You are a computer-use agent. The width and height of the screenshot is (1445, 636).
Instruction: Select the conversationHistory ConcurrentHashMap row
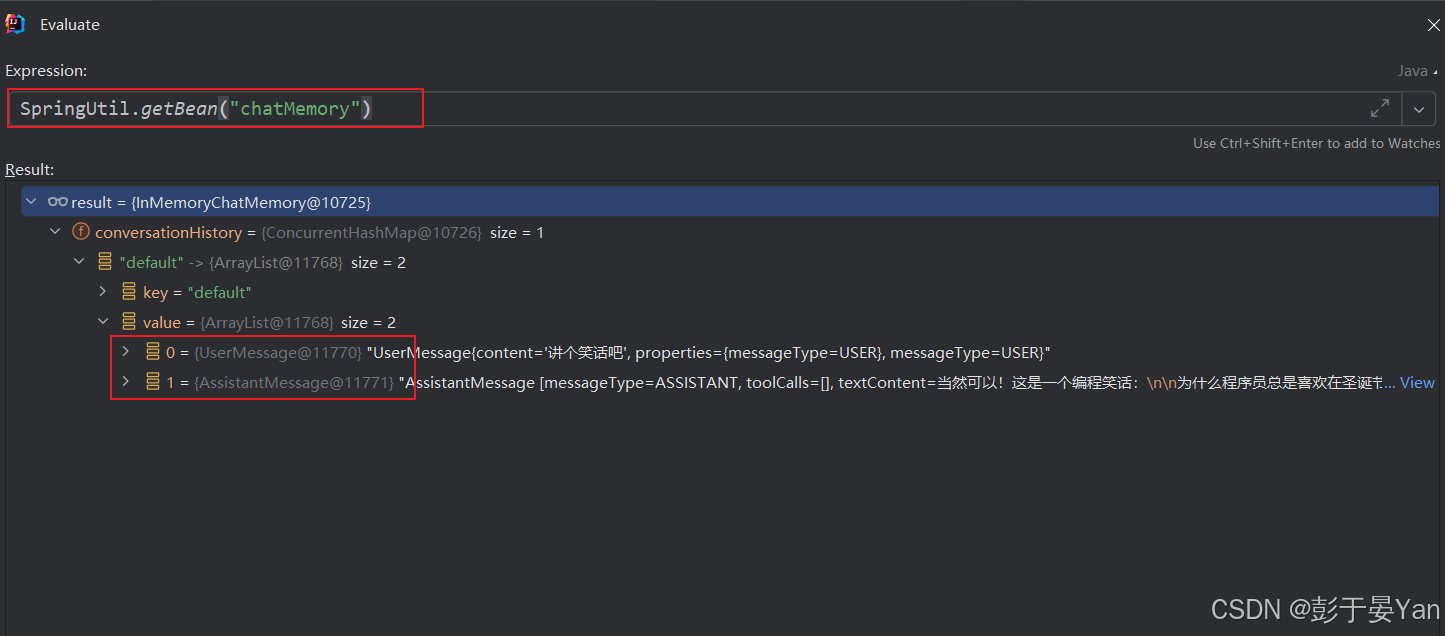(730, 232)
